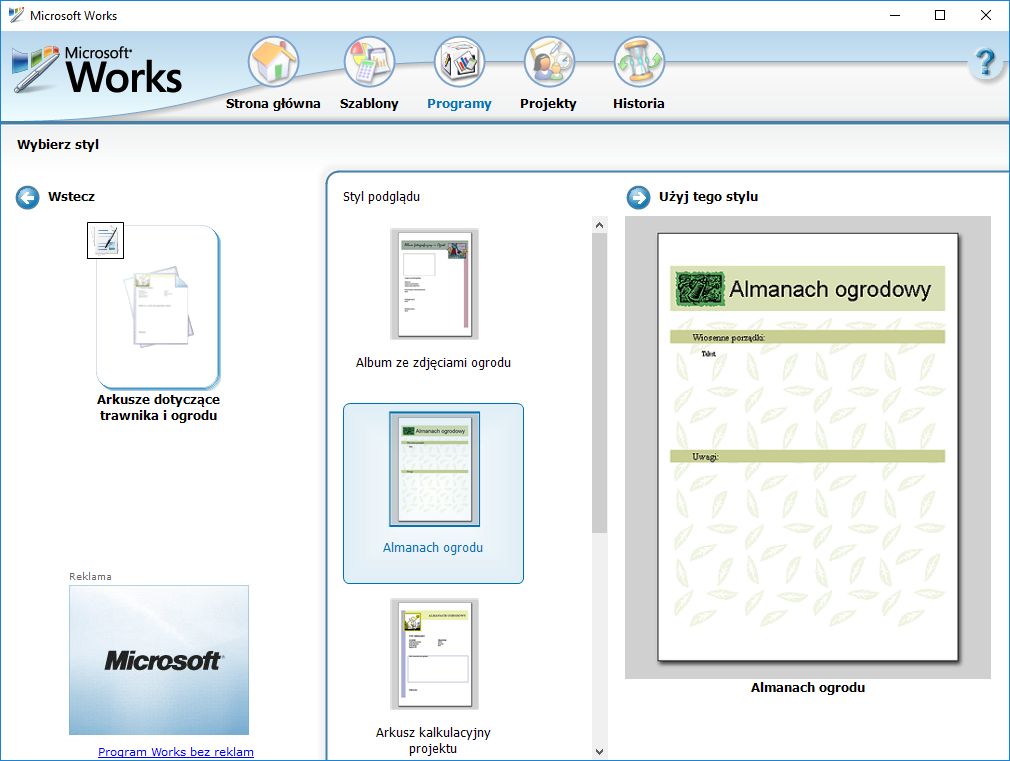Viewport: 1010px width, 761px height.
Task: Switch to the Projekty tab
Action: 548,103
